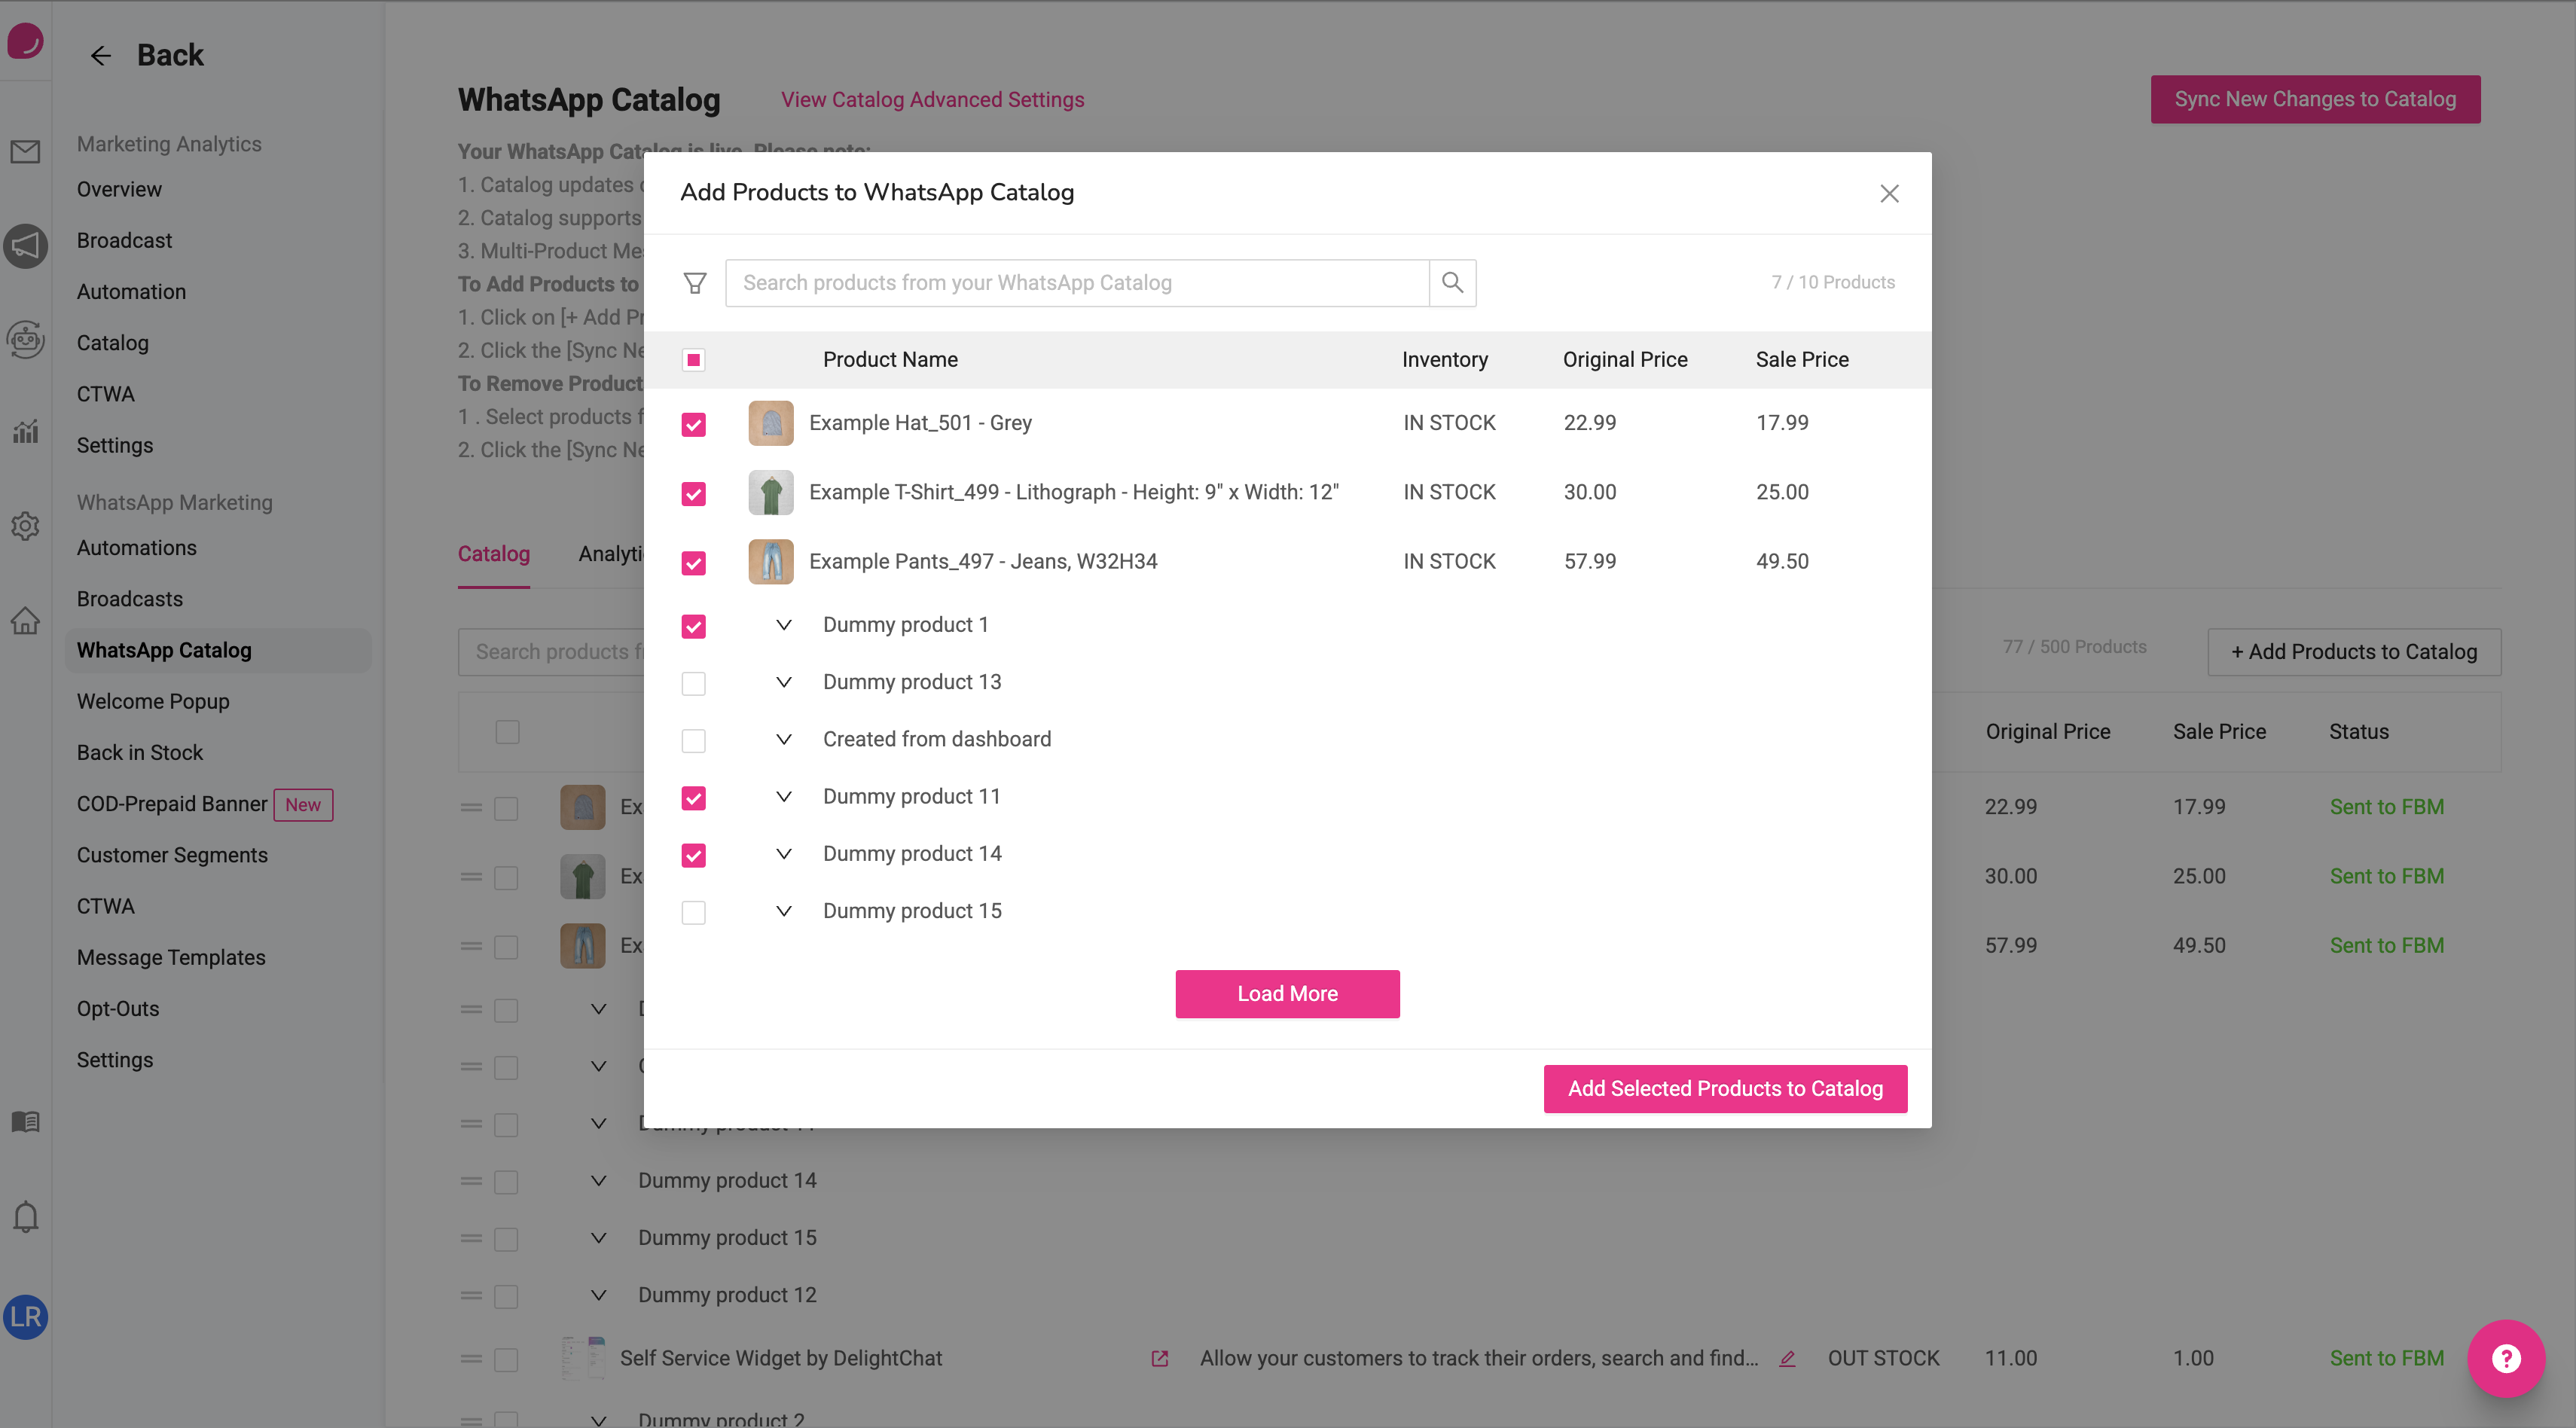This screenshot has width=2576, height=1428.
Task: Open the marketing megaphone icon
Action: click(x=25, y=246)
